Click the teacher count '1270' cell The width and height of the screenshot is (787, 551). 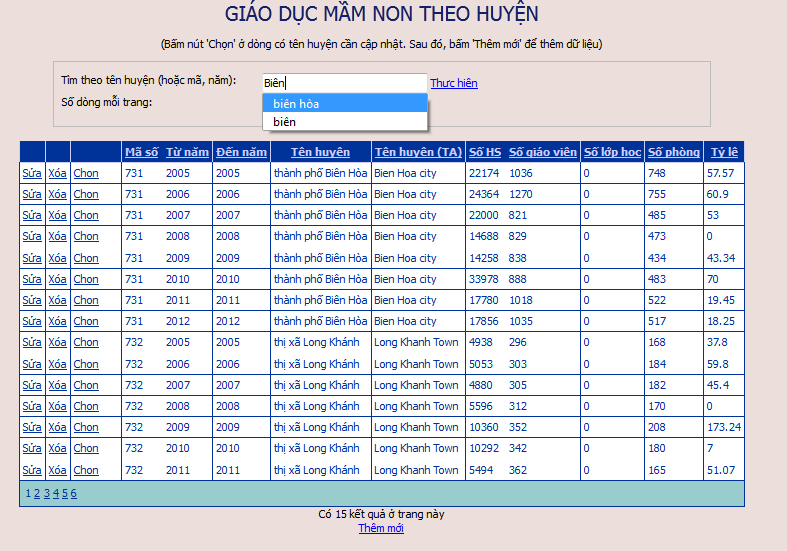pos(520,194)
